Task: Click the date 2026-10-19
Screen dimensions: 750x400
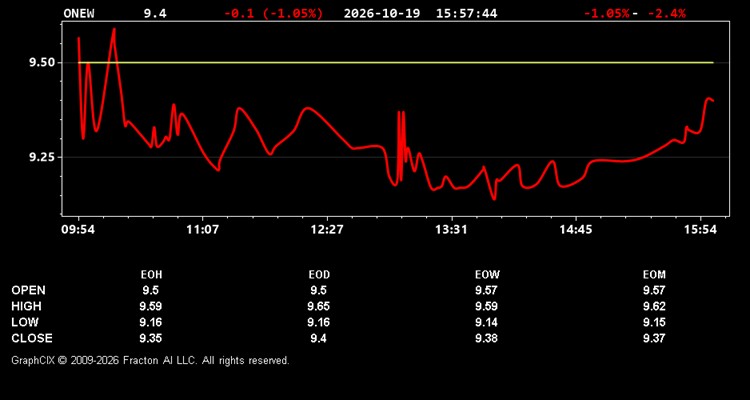Action: tap(382, 13)
